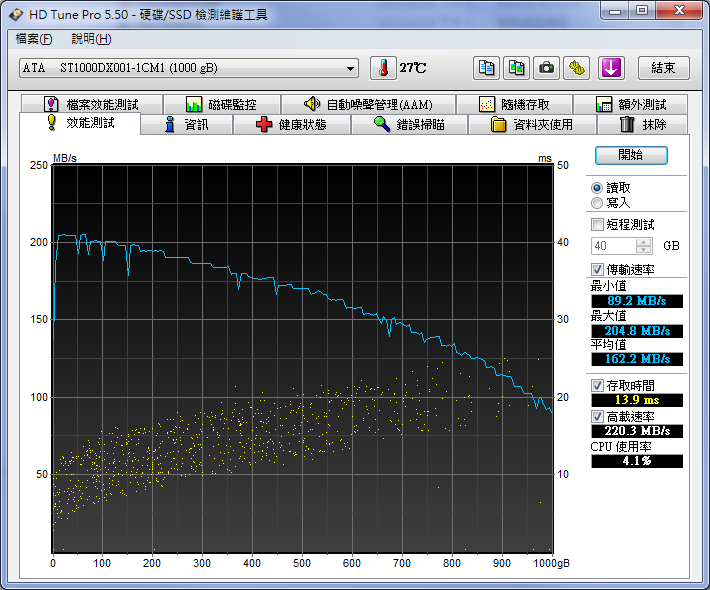Click the 4.1% CPU usage value
Viewport: 710px width, 590px height.
[x=637, y=461]
